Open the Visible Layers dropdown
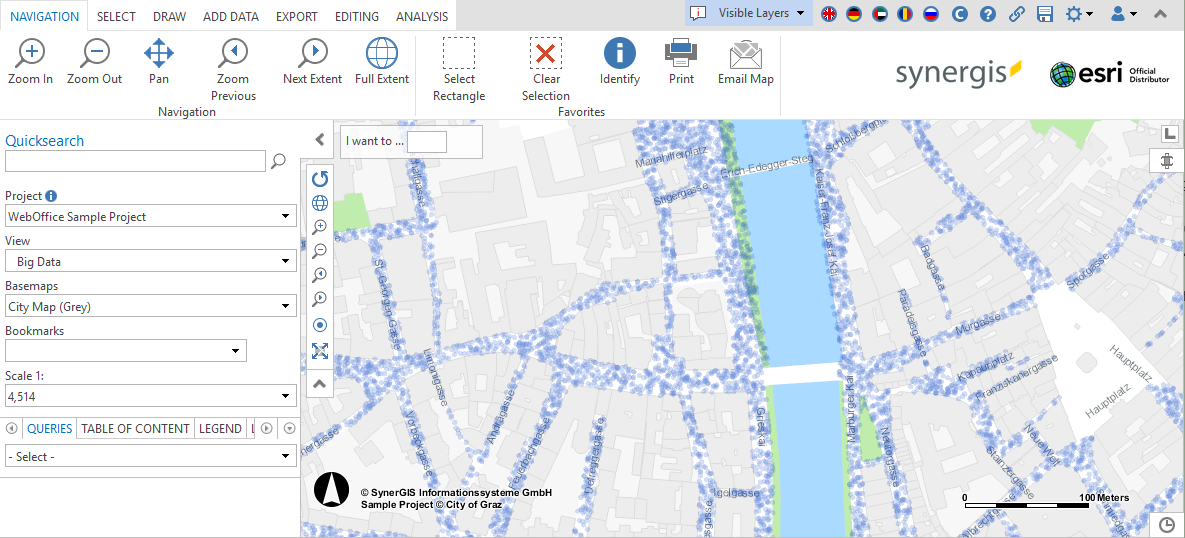 coord(749,13)
